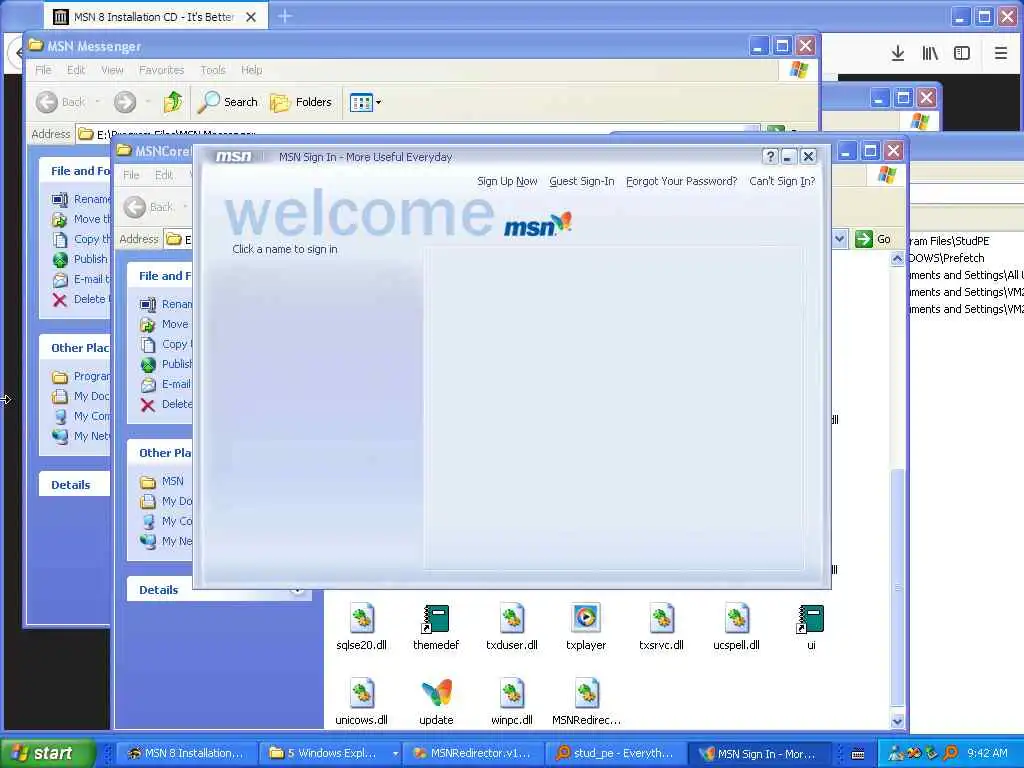Click the Everything search tray icon

950,754
